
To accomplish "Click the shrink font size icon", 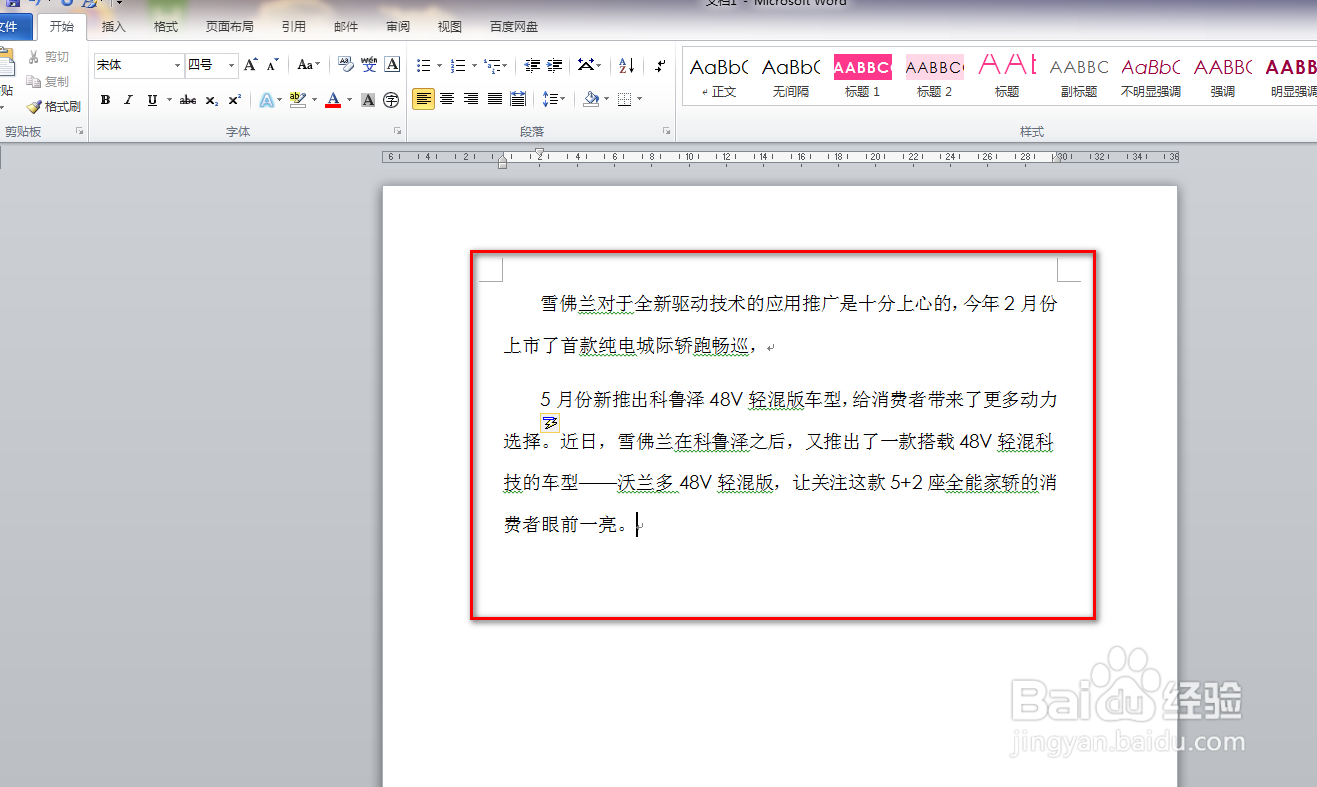I will [x=273, y=65].
